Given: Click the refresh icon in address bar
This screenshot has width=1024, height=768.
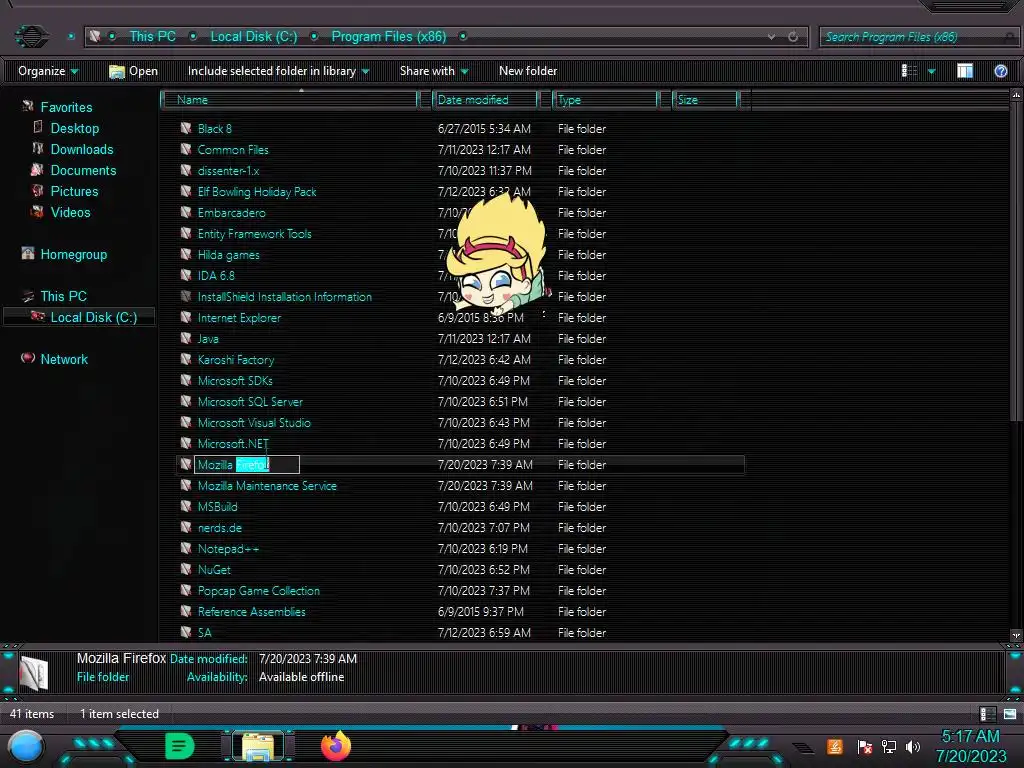Looking at the screenshot, I should pos(793,37).
